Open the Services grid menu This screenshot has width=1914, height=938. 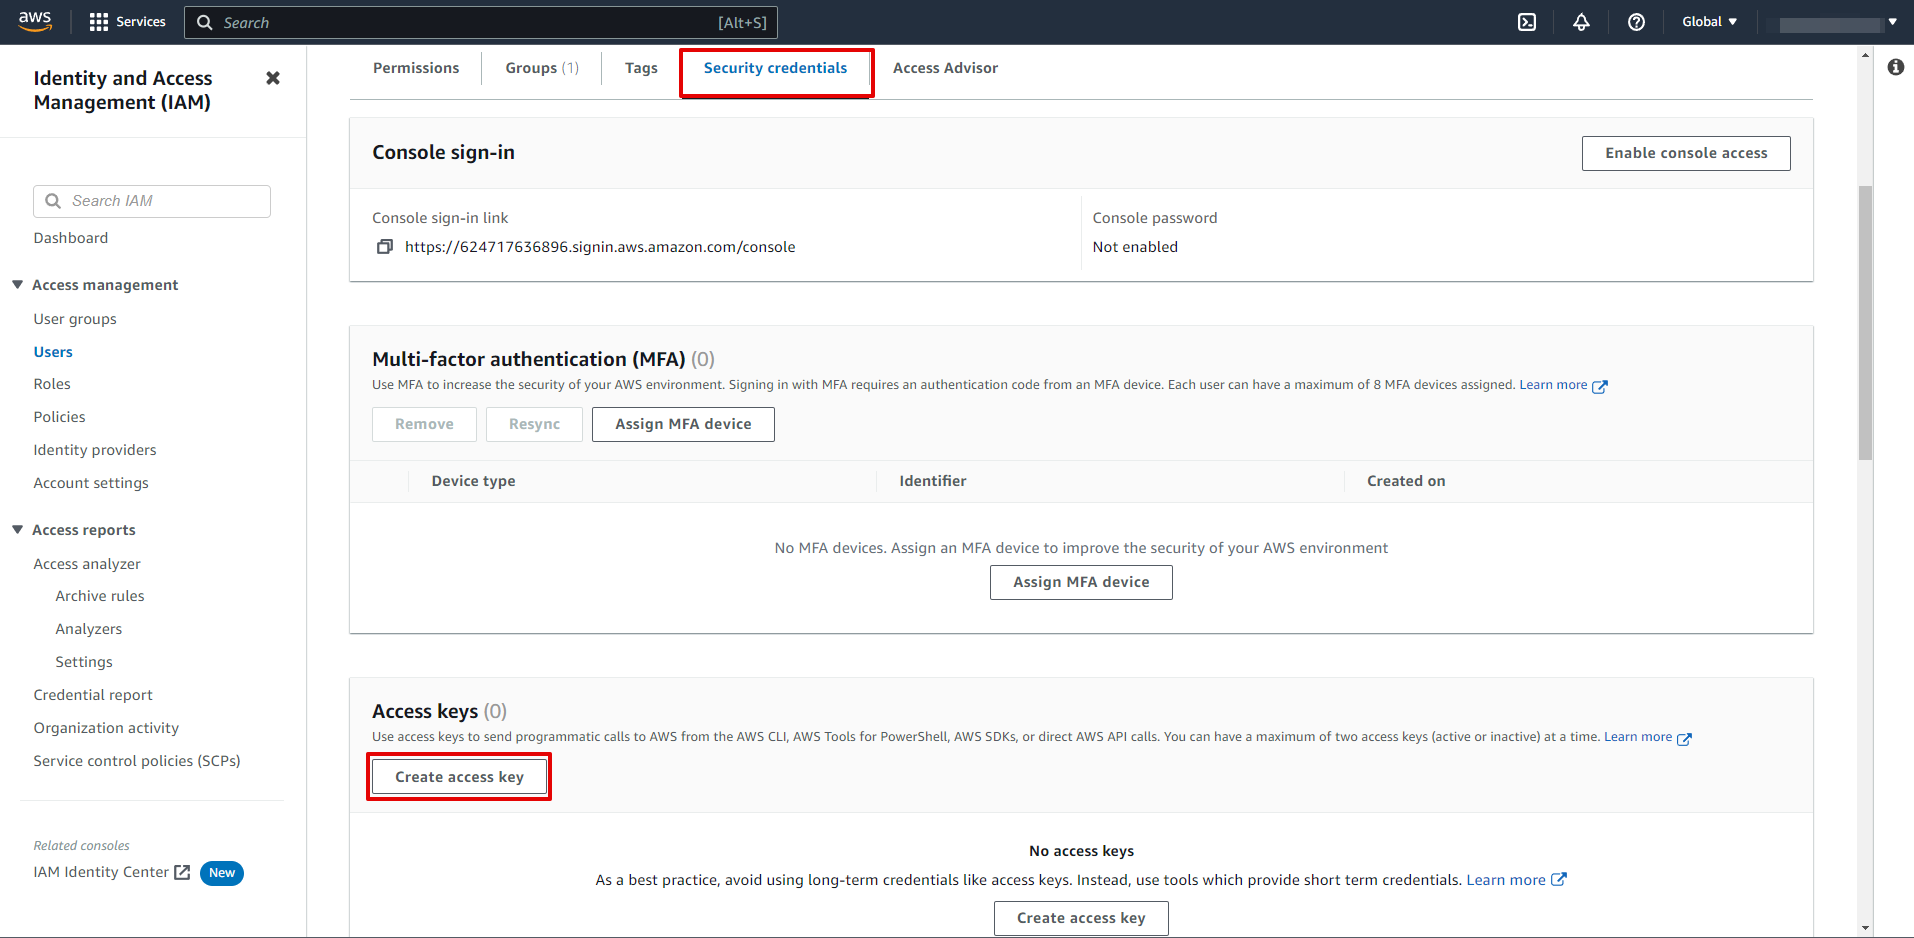click(x=127, y=22)
